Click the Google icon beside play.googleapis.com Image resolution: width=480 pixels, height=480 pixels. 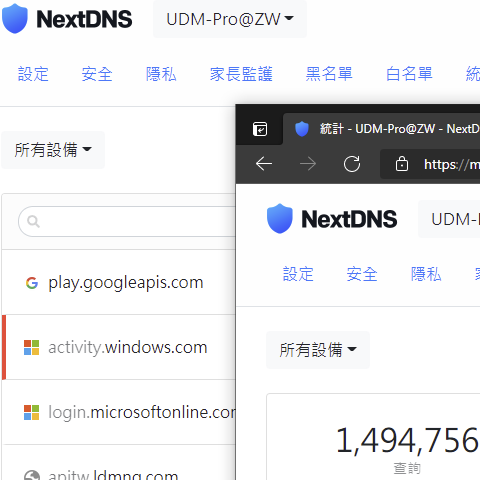pos(32,283)
